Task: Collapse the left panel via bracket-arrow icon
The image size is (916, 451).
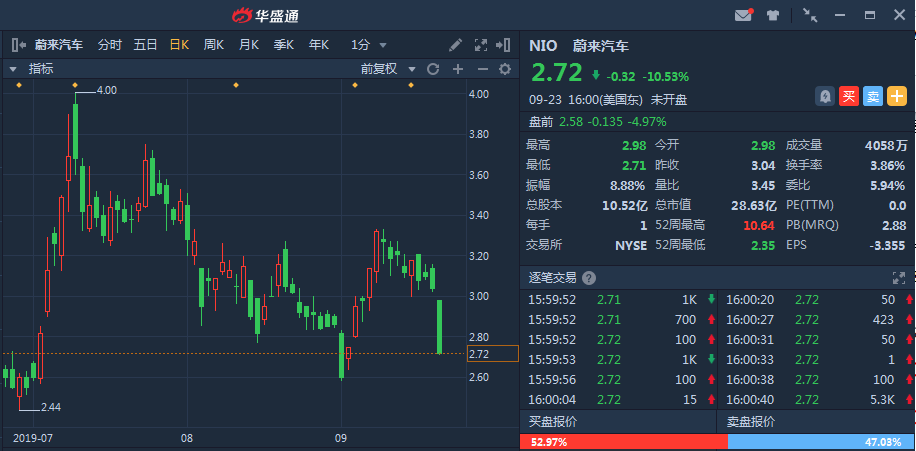Action: pyautogui.click(x=19, y=45)
